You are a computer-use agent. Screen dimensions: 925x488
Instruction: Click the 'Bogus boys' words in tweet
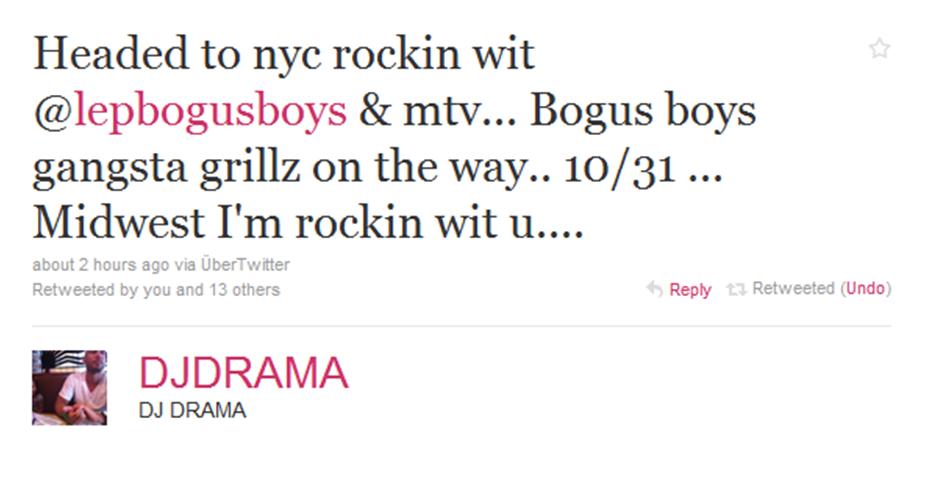coord(643,112)
